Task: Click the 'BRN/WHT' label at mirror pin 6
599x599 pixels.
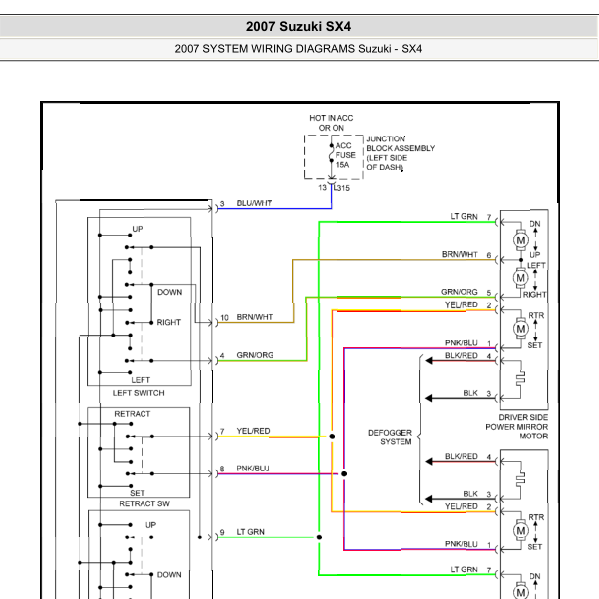Action: [460, 254]
